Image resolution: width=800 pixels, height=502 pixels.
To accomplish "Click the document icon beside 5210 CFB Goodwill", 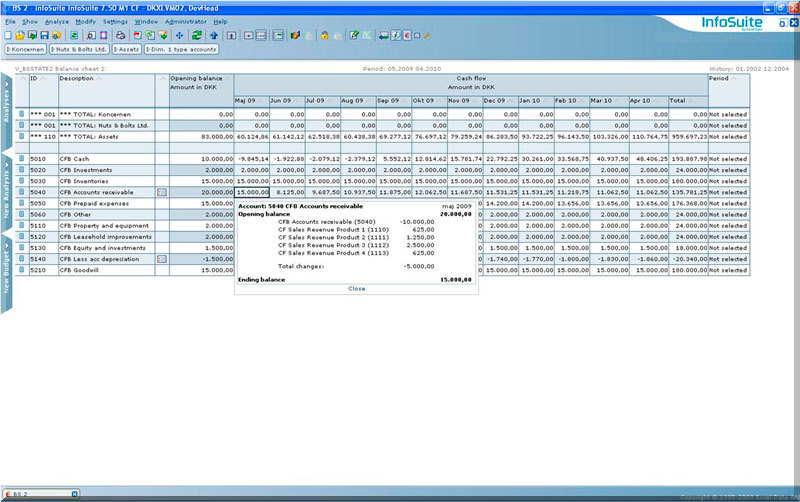I will click(x=21, y=269).
